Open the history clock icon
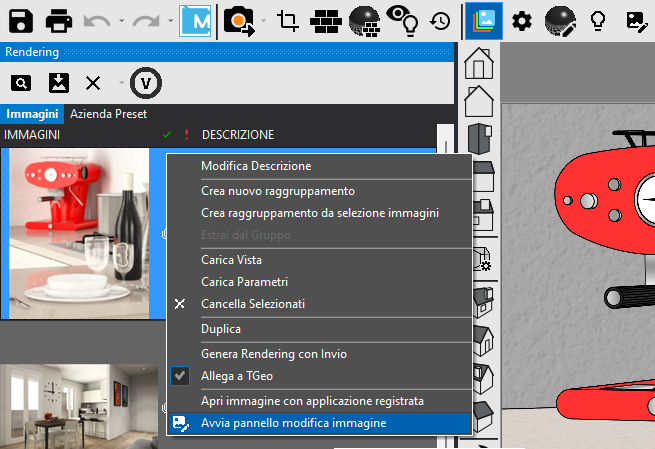The image size is (655, 449). click(441, 21)
